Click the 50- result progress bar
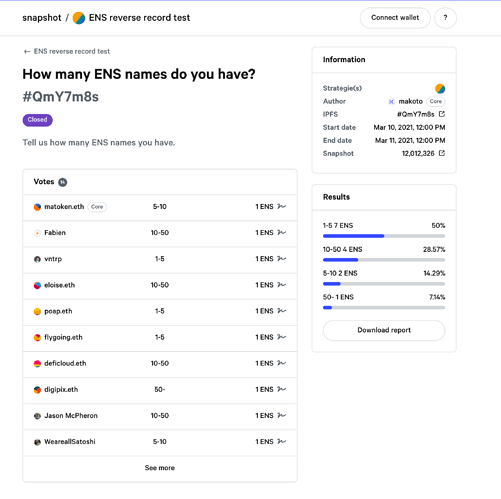This screenshot has width=501, height=499. [384, 308]
